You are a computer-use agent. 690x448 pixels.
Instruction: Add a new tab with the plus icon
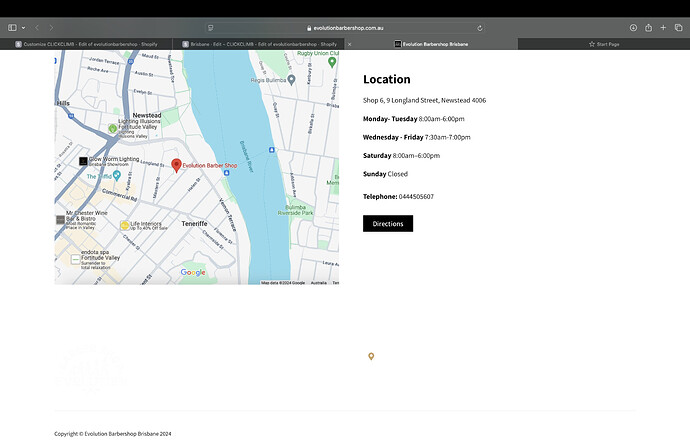[x=663, y=28]
